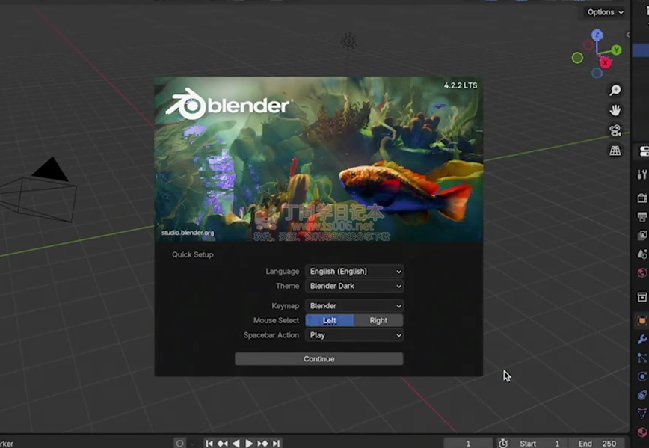Open the Physics properties tab icon

(642, 376)
